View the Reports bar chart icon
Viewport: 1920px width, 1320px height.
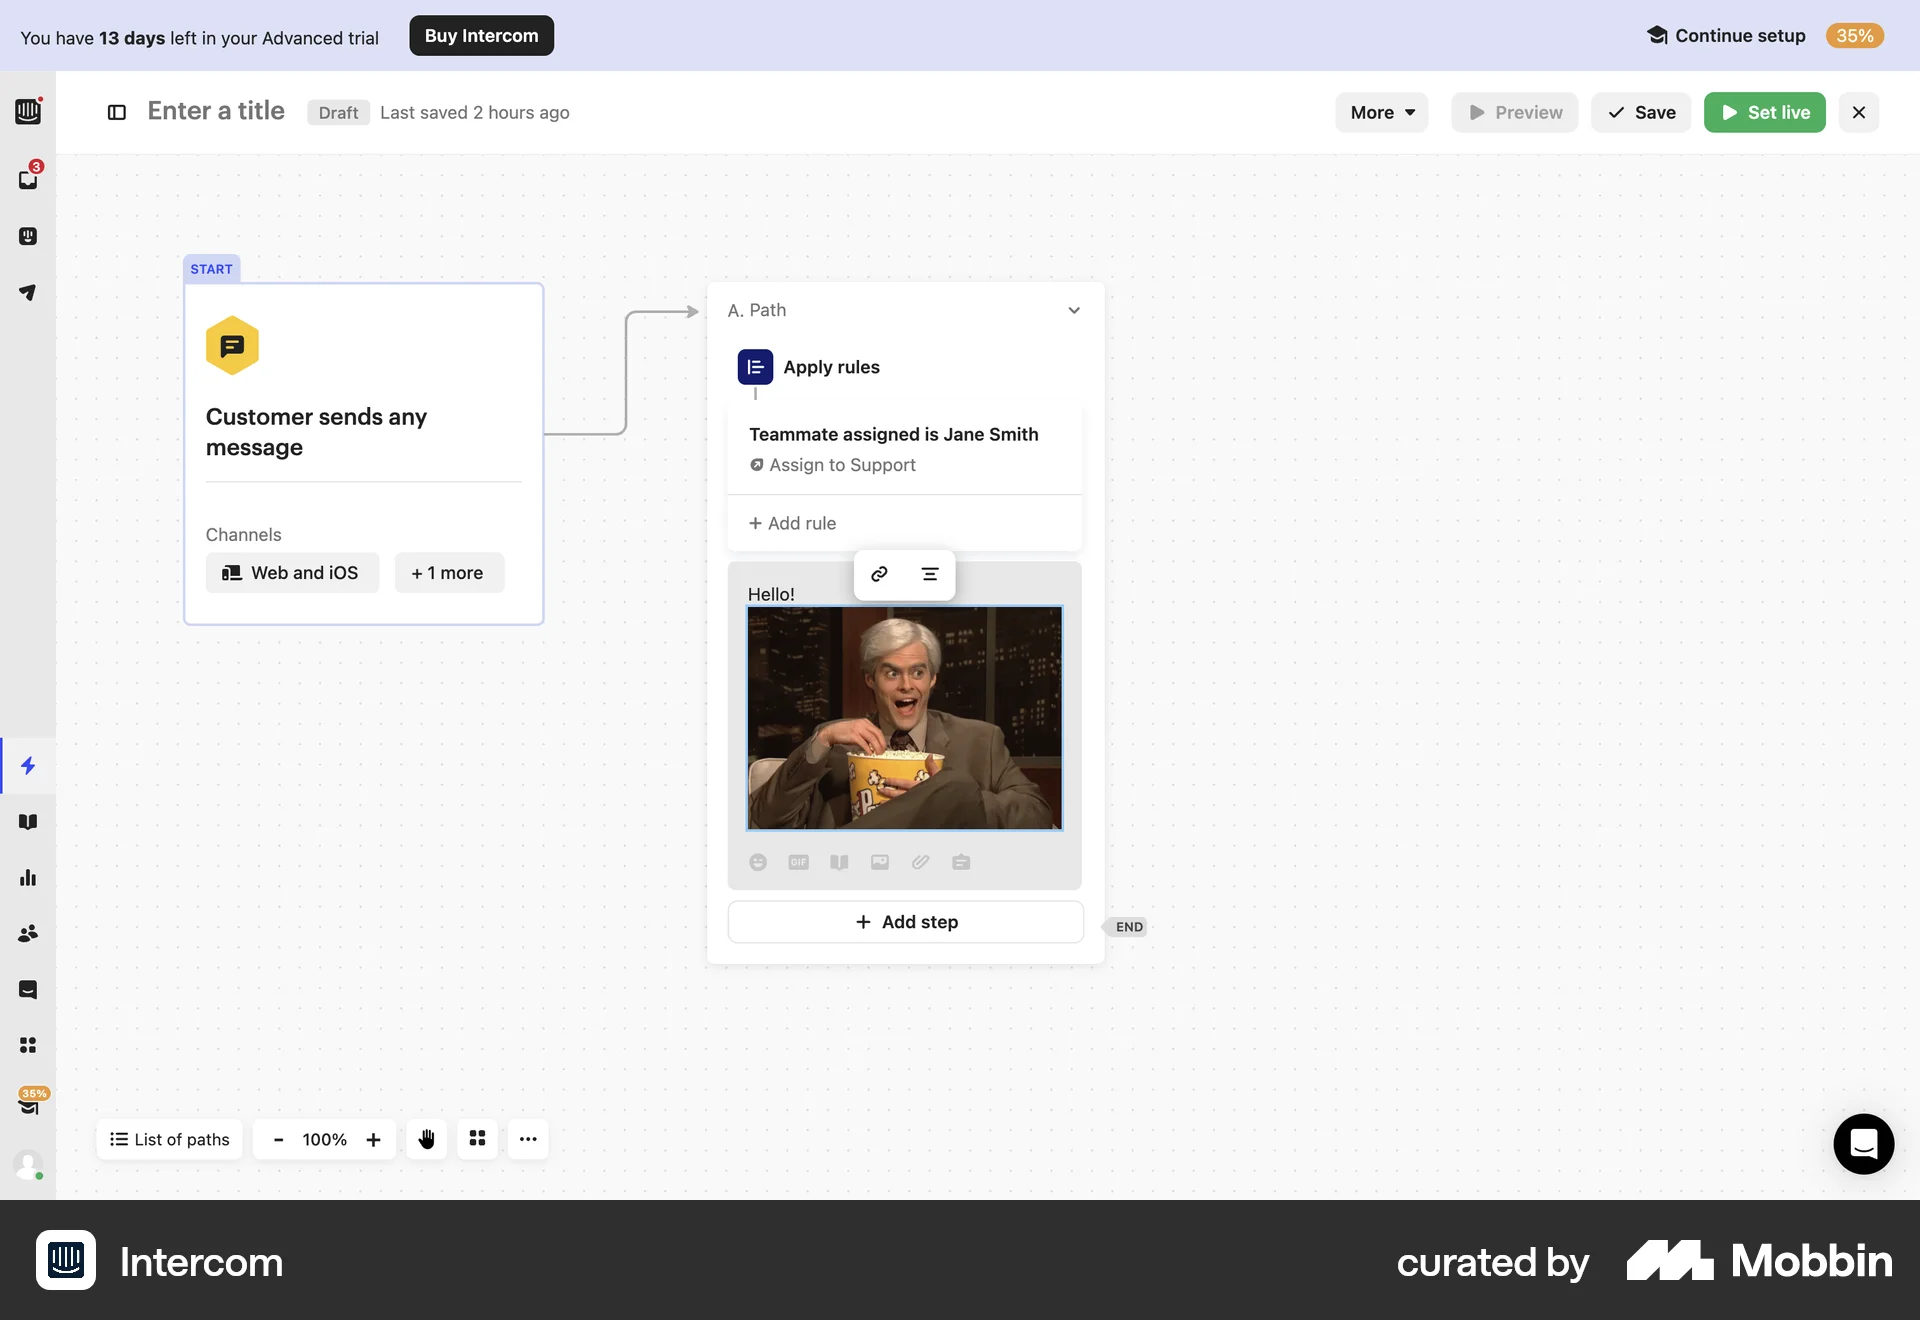click(28, 877)
